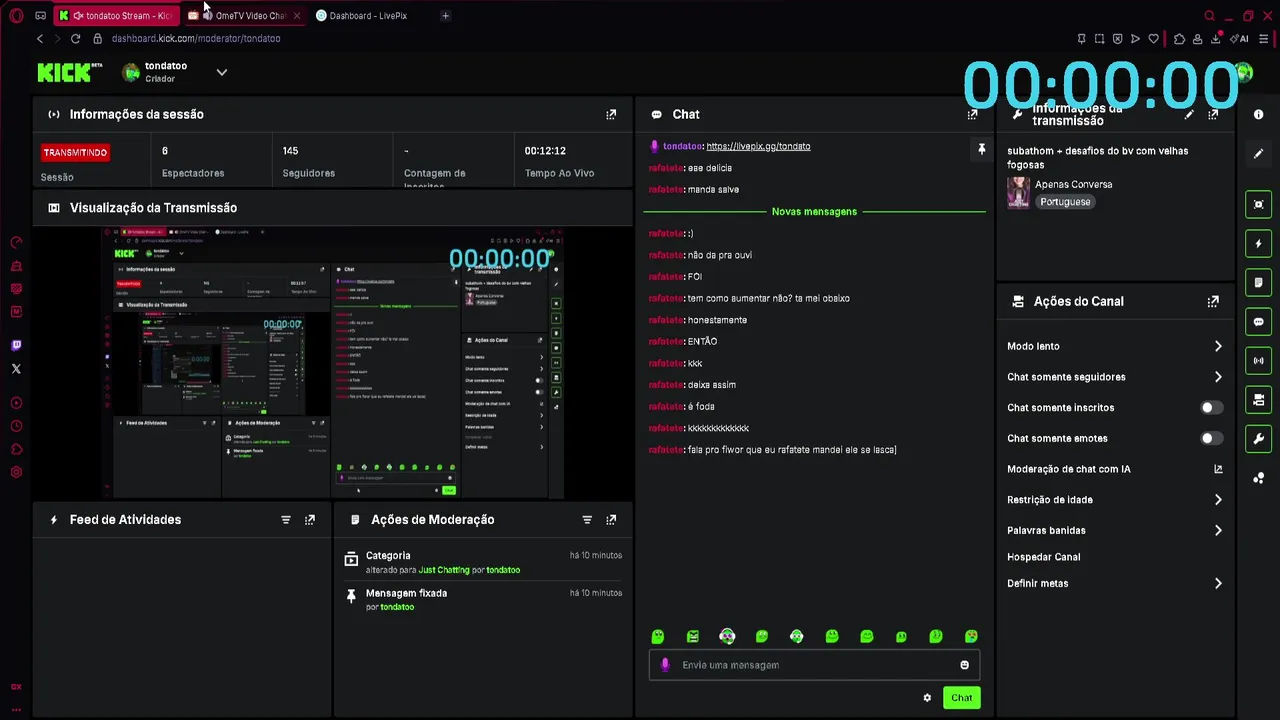Switch to the tondatoo Stream tab
1280x720 pixels.
click(116, 15)
